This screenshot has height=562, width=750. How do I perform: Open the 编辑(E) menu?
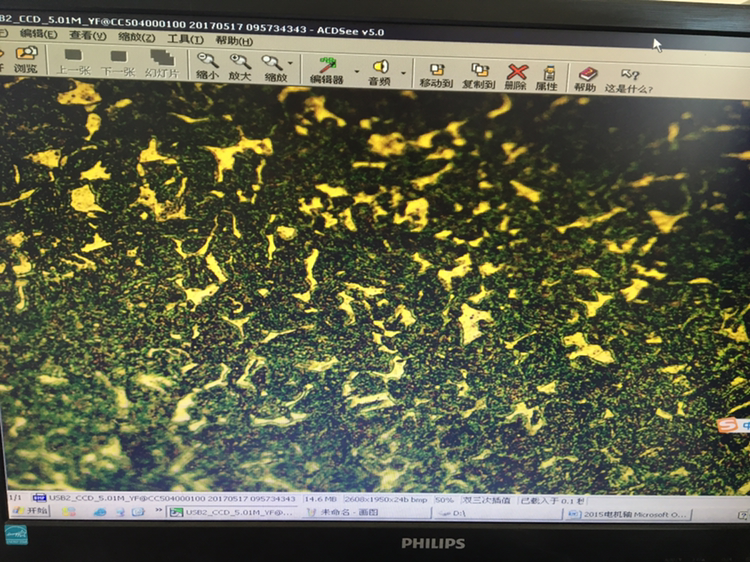click(39, 34)
